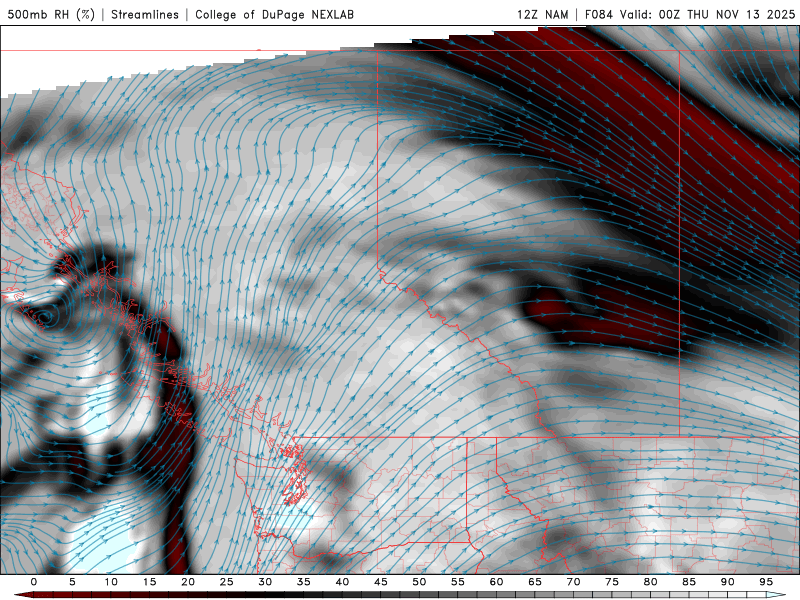Click the "Streamlines" label in the header
Screen dimensions: 800x600
[145, 14]
